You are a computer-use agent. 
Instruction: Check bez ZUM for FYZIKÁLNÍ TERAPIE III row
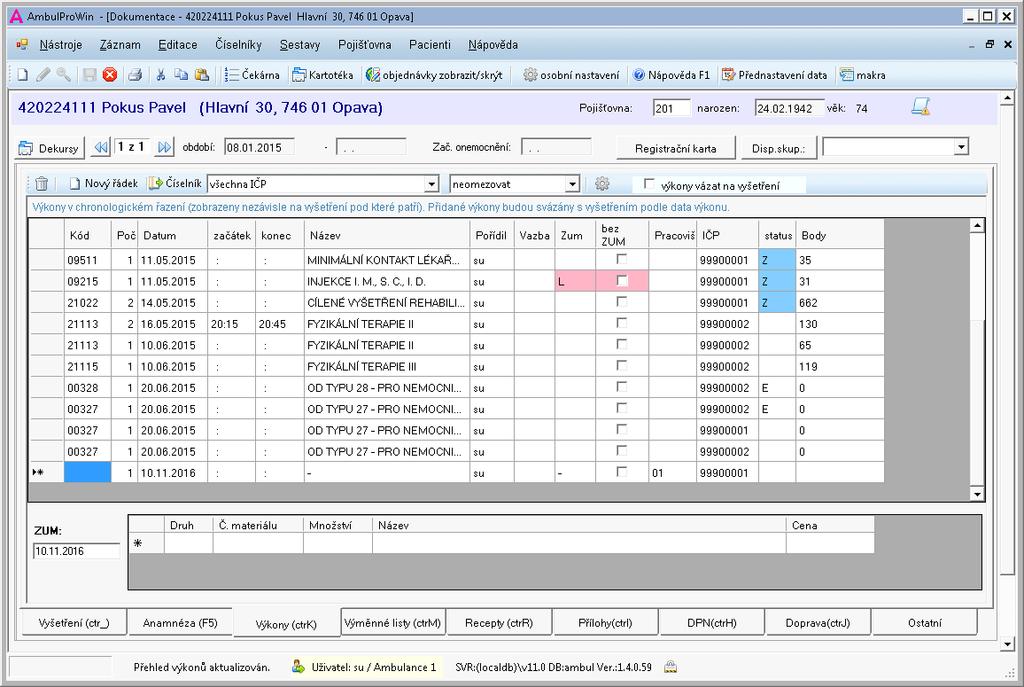[x=622, y=366]
